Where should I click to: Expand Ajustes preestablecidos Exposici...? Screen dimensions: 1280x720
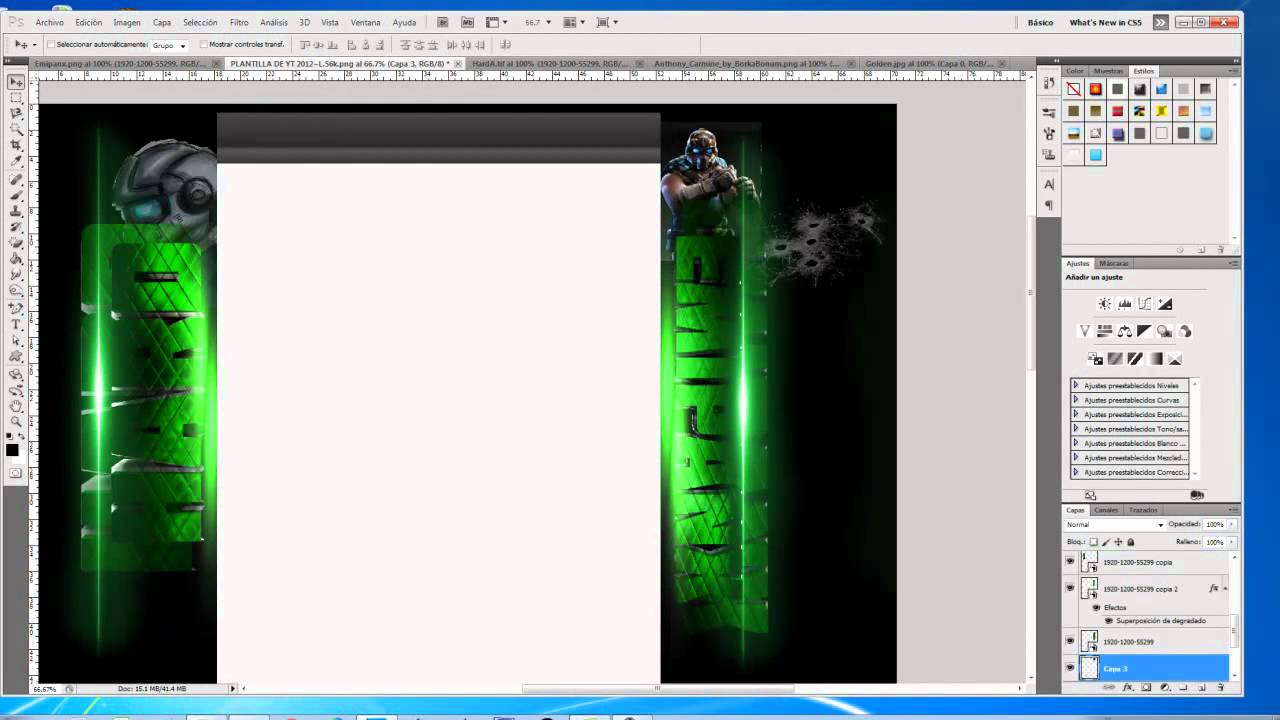coord(1076,414)
